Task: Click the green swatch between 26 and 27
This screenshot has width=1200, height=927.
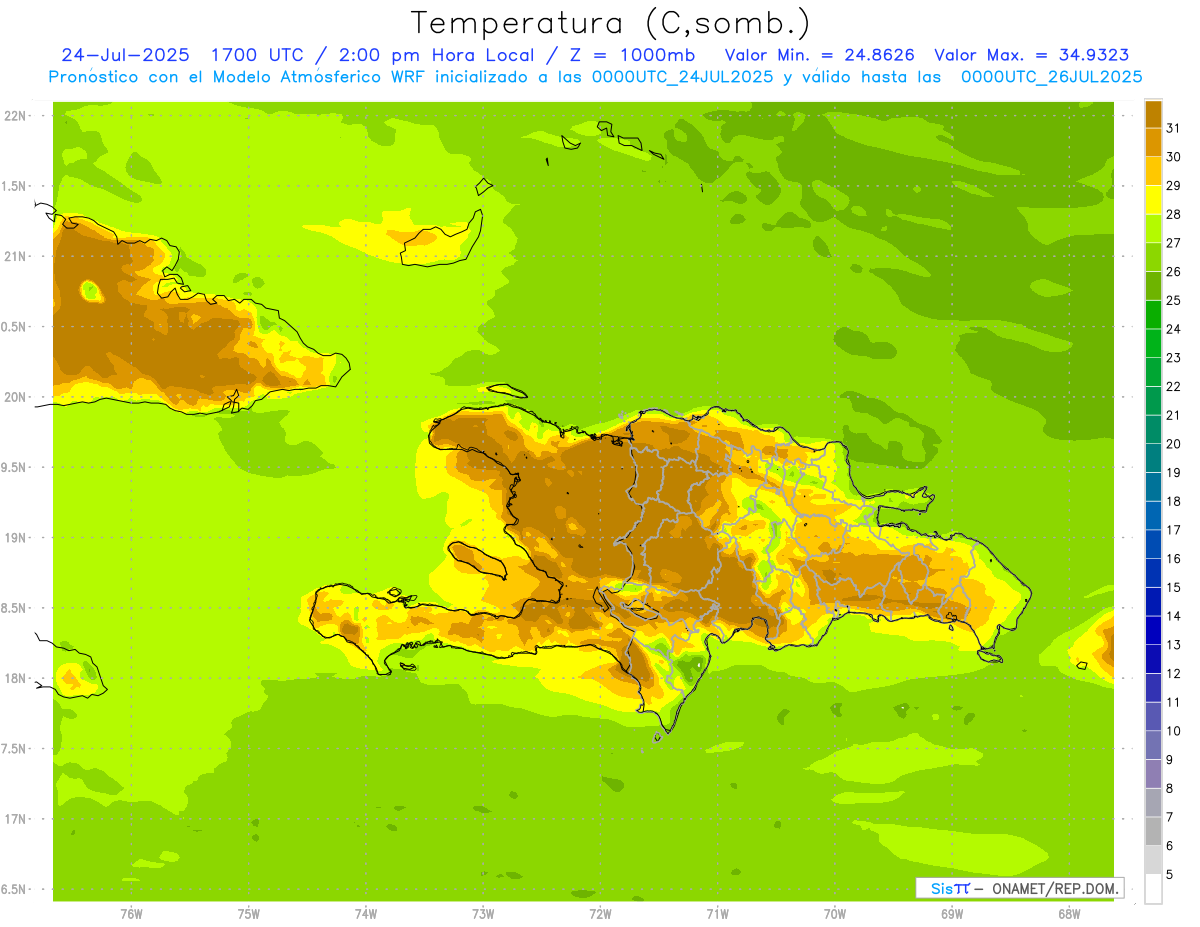Action: pos(1153,257)
